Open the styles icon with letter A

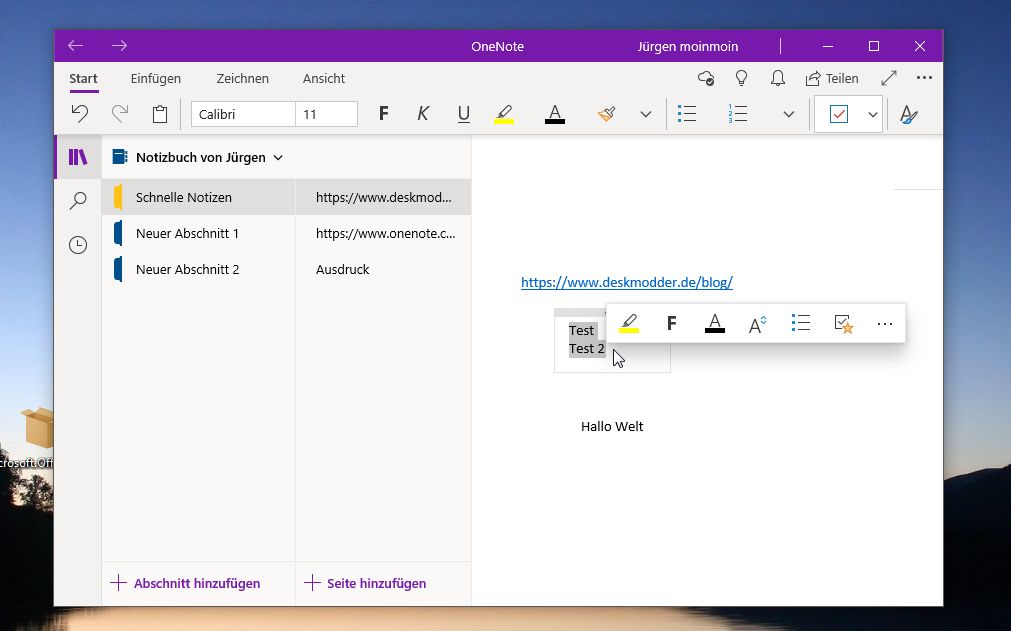(908, 114)
